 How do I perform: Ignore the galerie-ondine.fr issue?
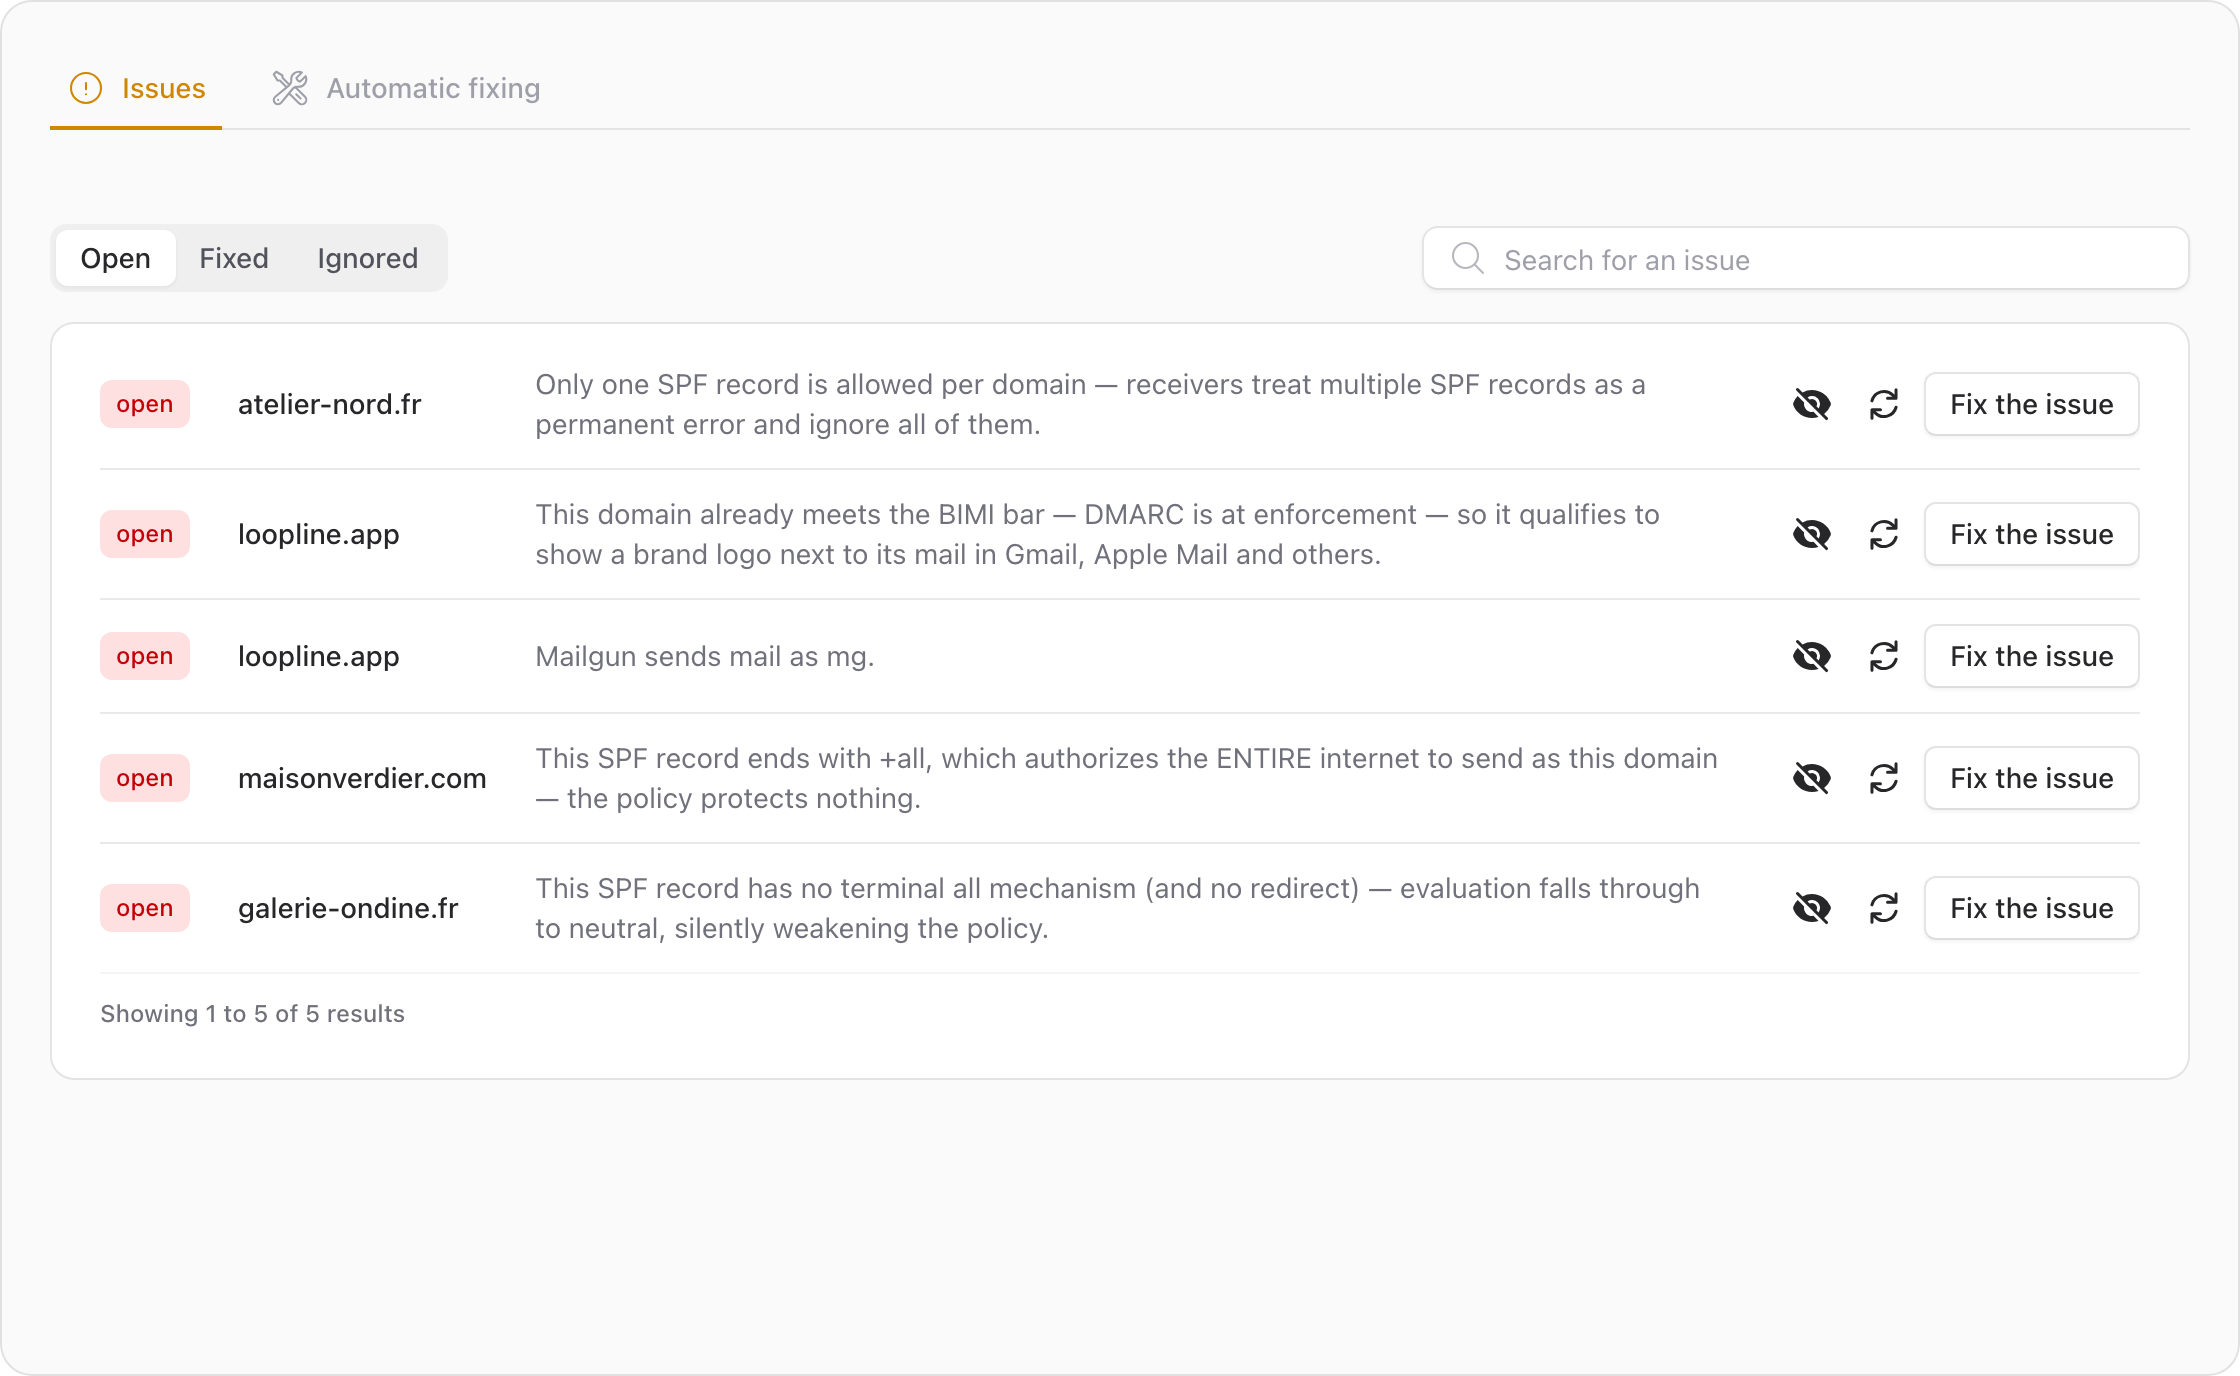pyautogui.click(x=1812, y=908)
